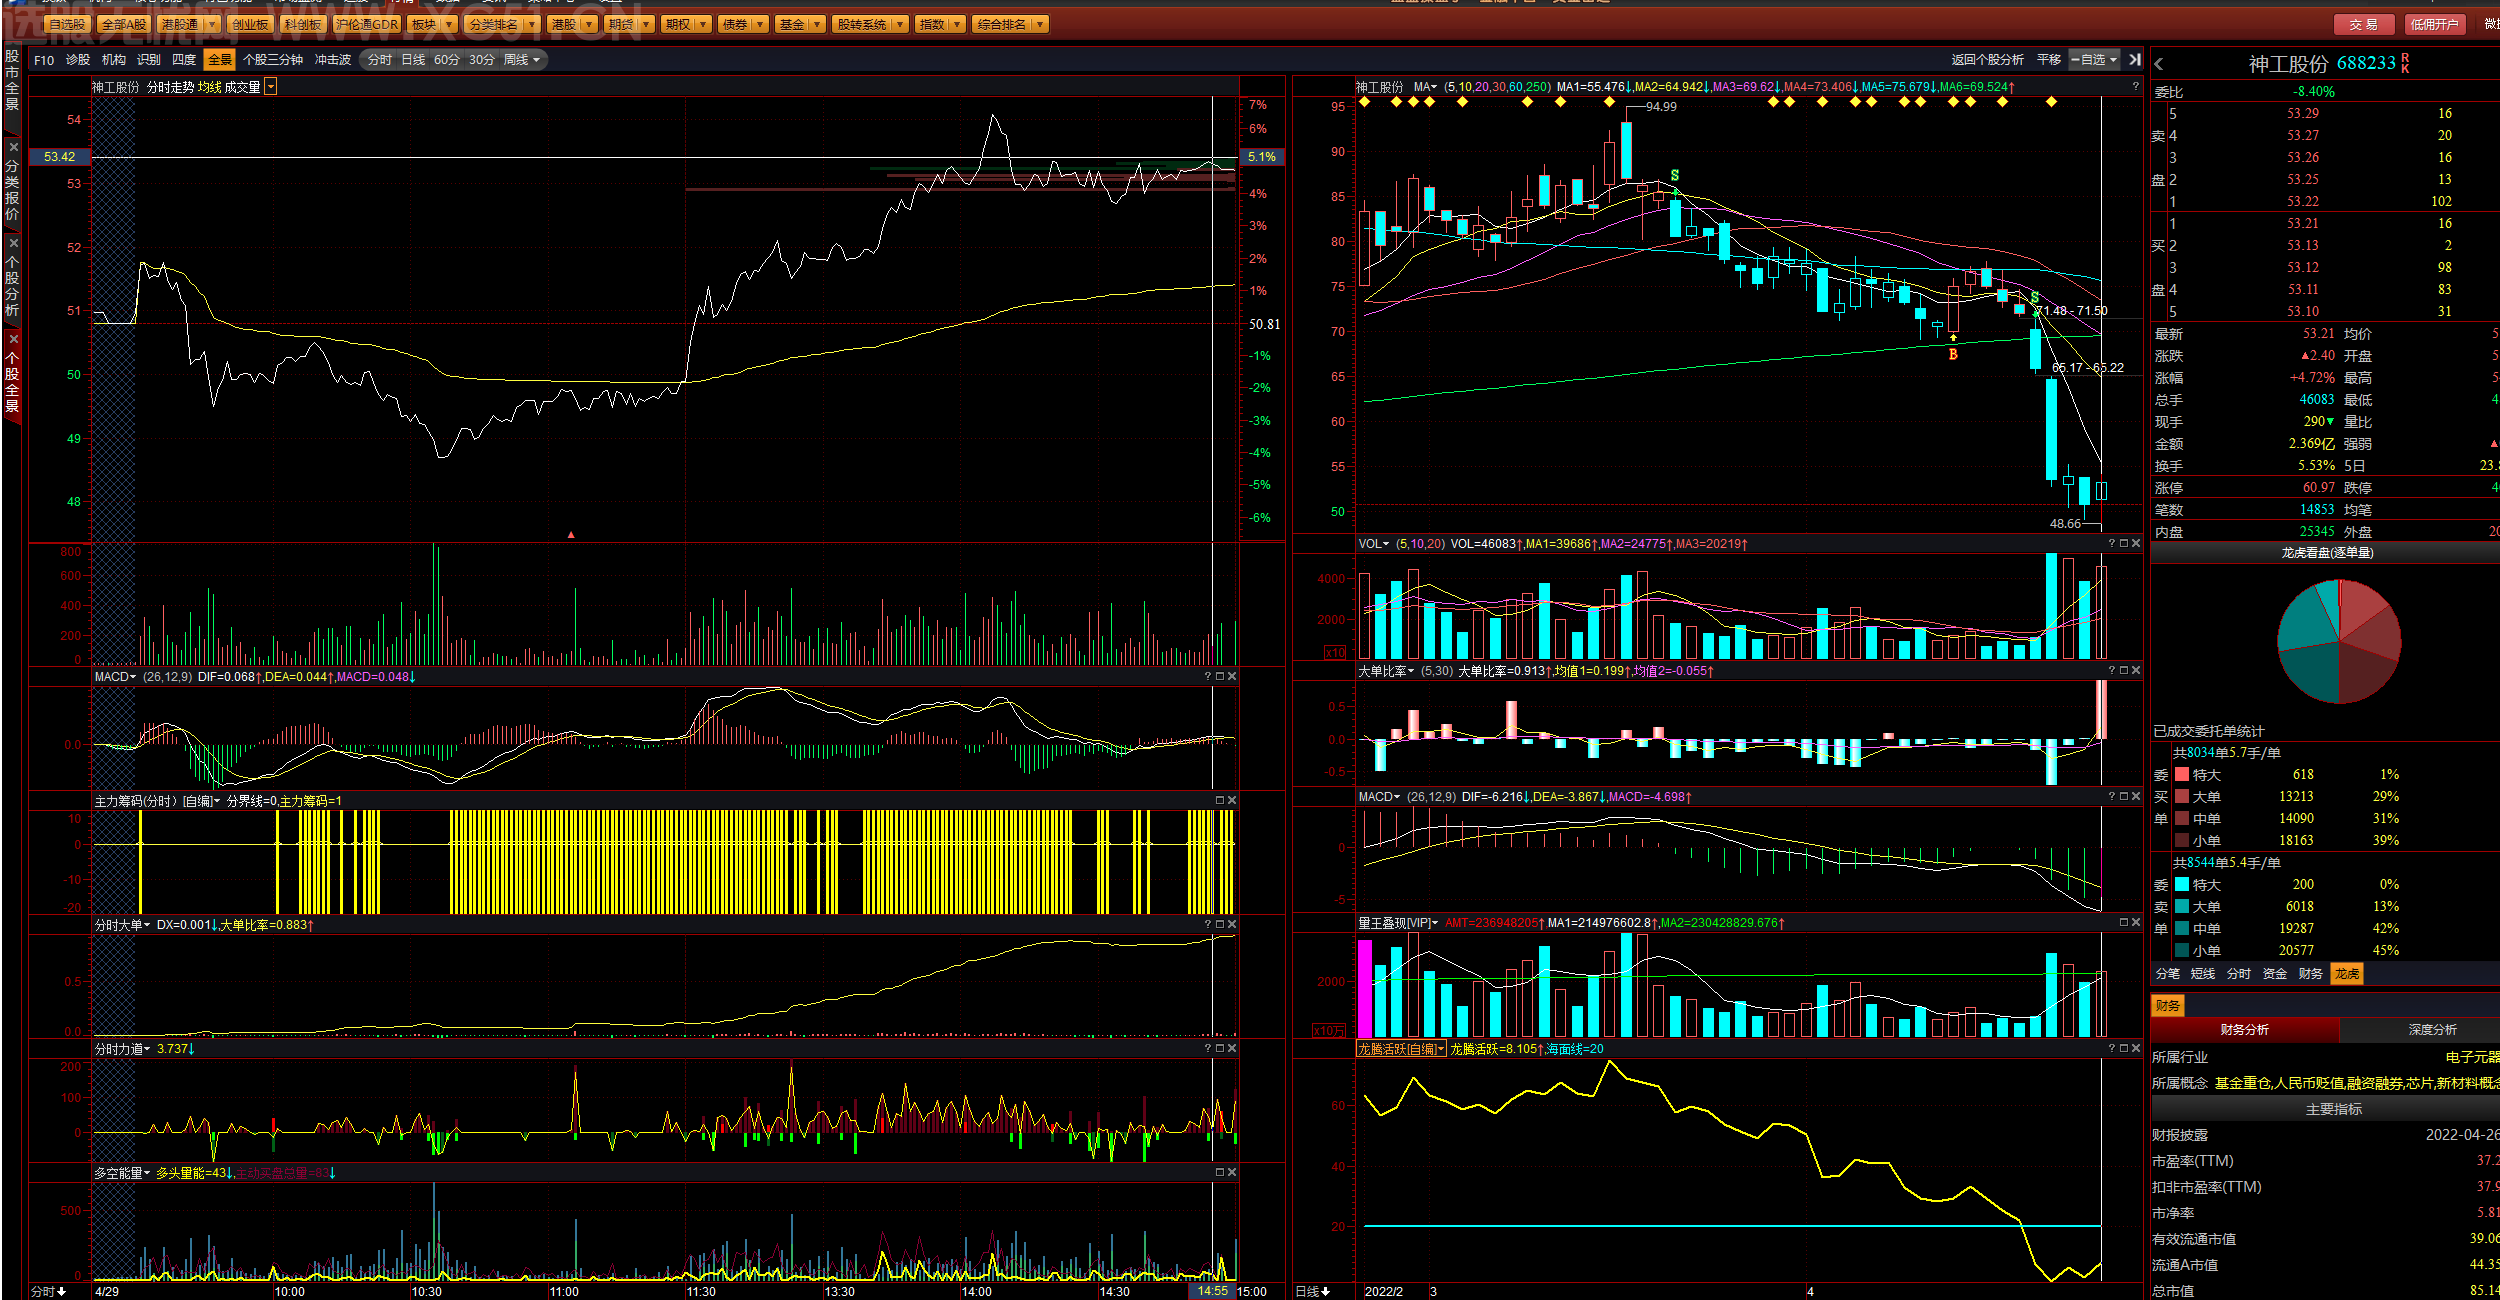
Task: Close the 个股全景 sidebar tab
Action: click(x=13, y=339)
